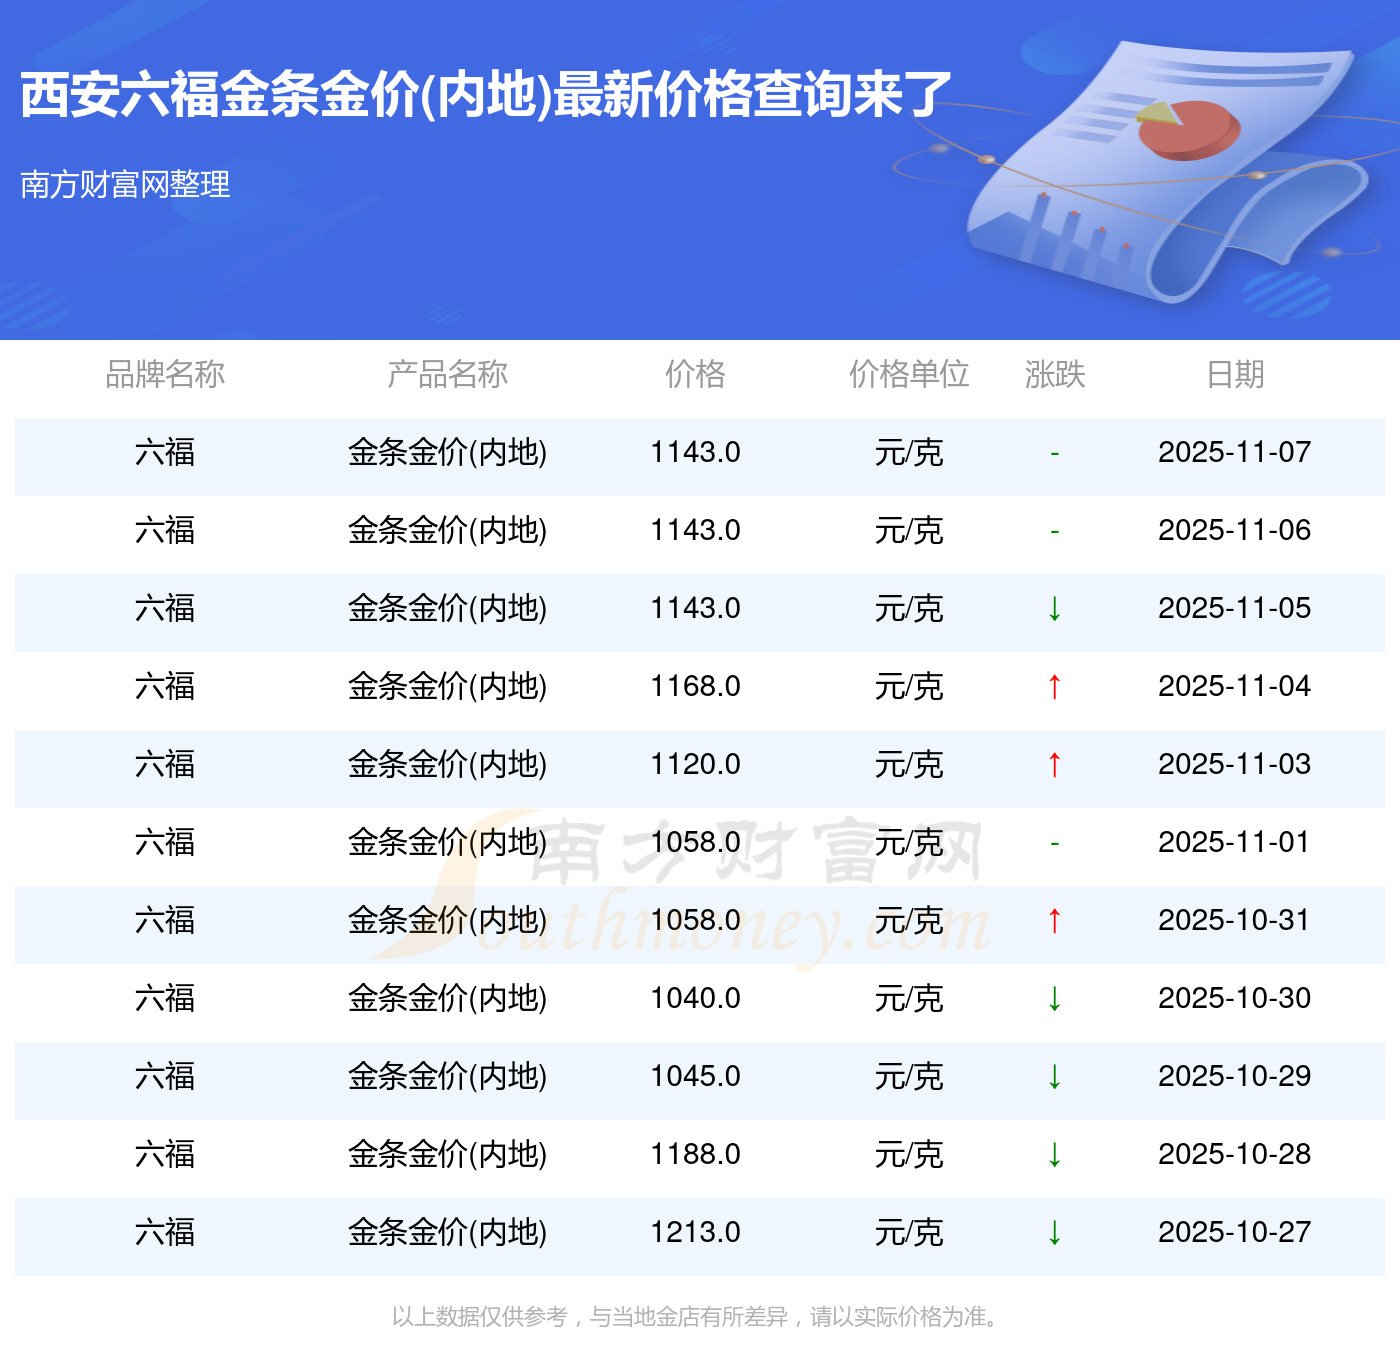The height and width of the screenshot is (1362, 1400).
Task: Click the headline about 西安六福金条金价
Action: coord(485,96)
